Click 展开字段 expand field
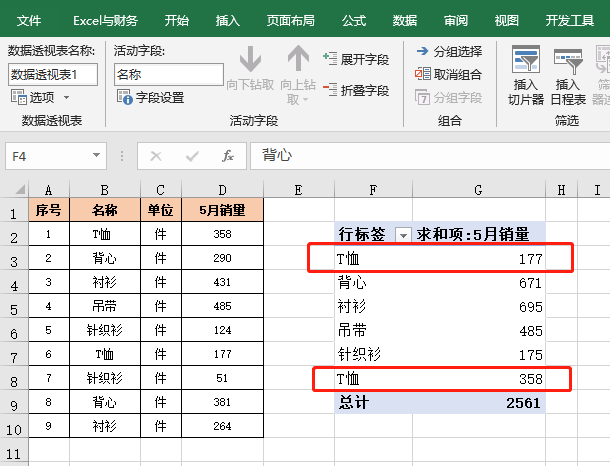This screenshot has height=466, width=610. point(356,59)
